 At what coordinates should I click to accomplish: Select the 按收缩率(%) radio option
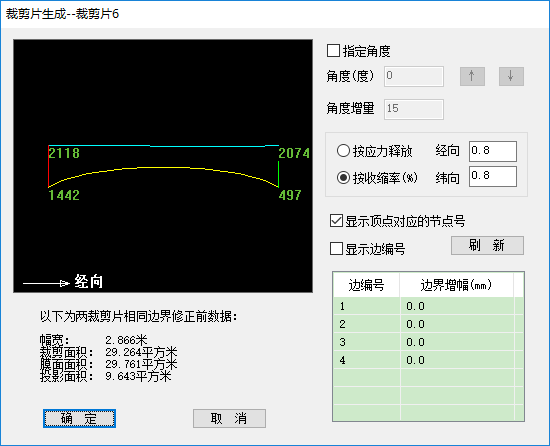click(343, 178)
